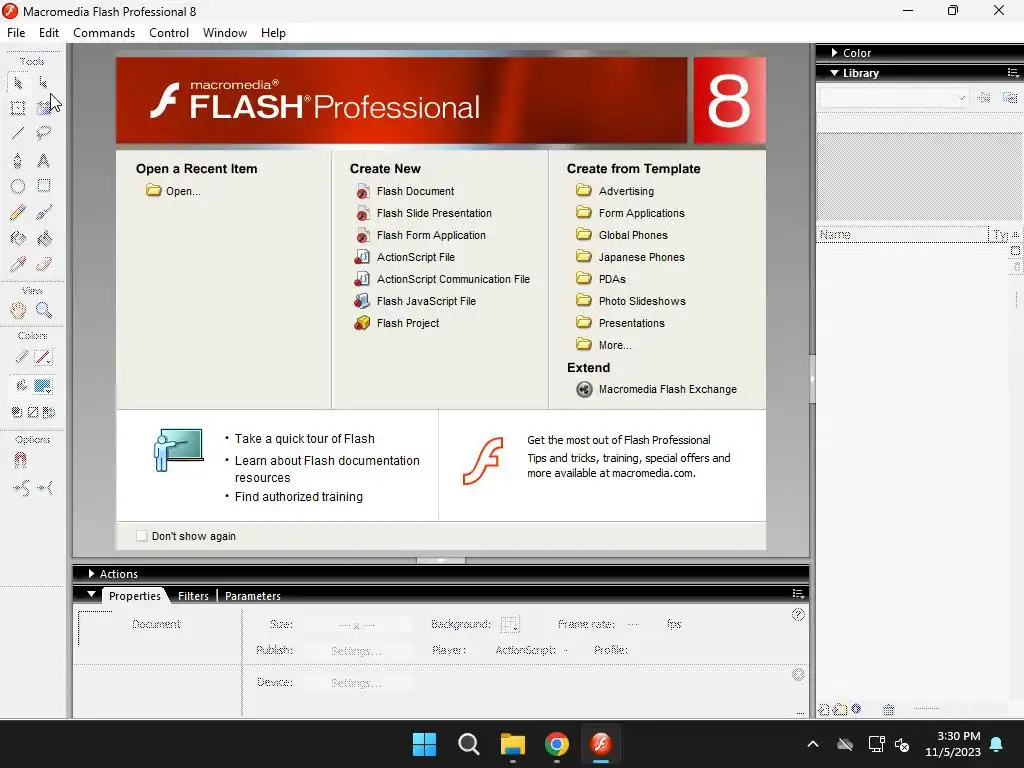Image resolution: width=1024 pixels, height=768 pixels.
Task: Create a new ActionScript File
Action: [405, 257]
